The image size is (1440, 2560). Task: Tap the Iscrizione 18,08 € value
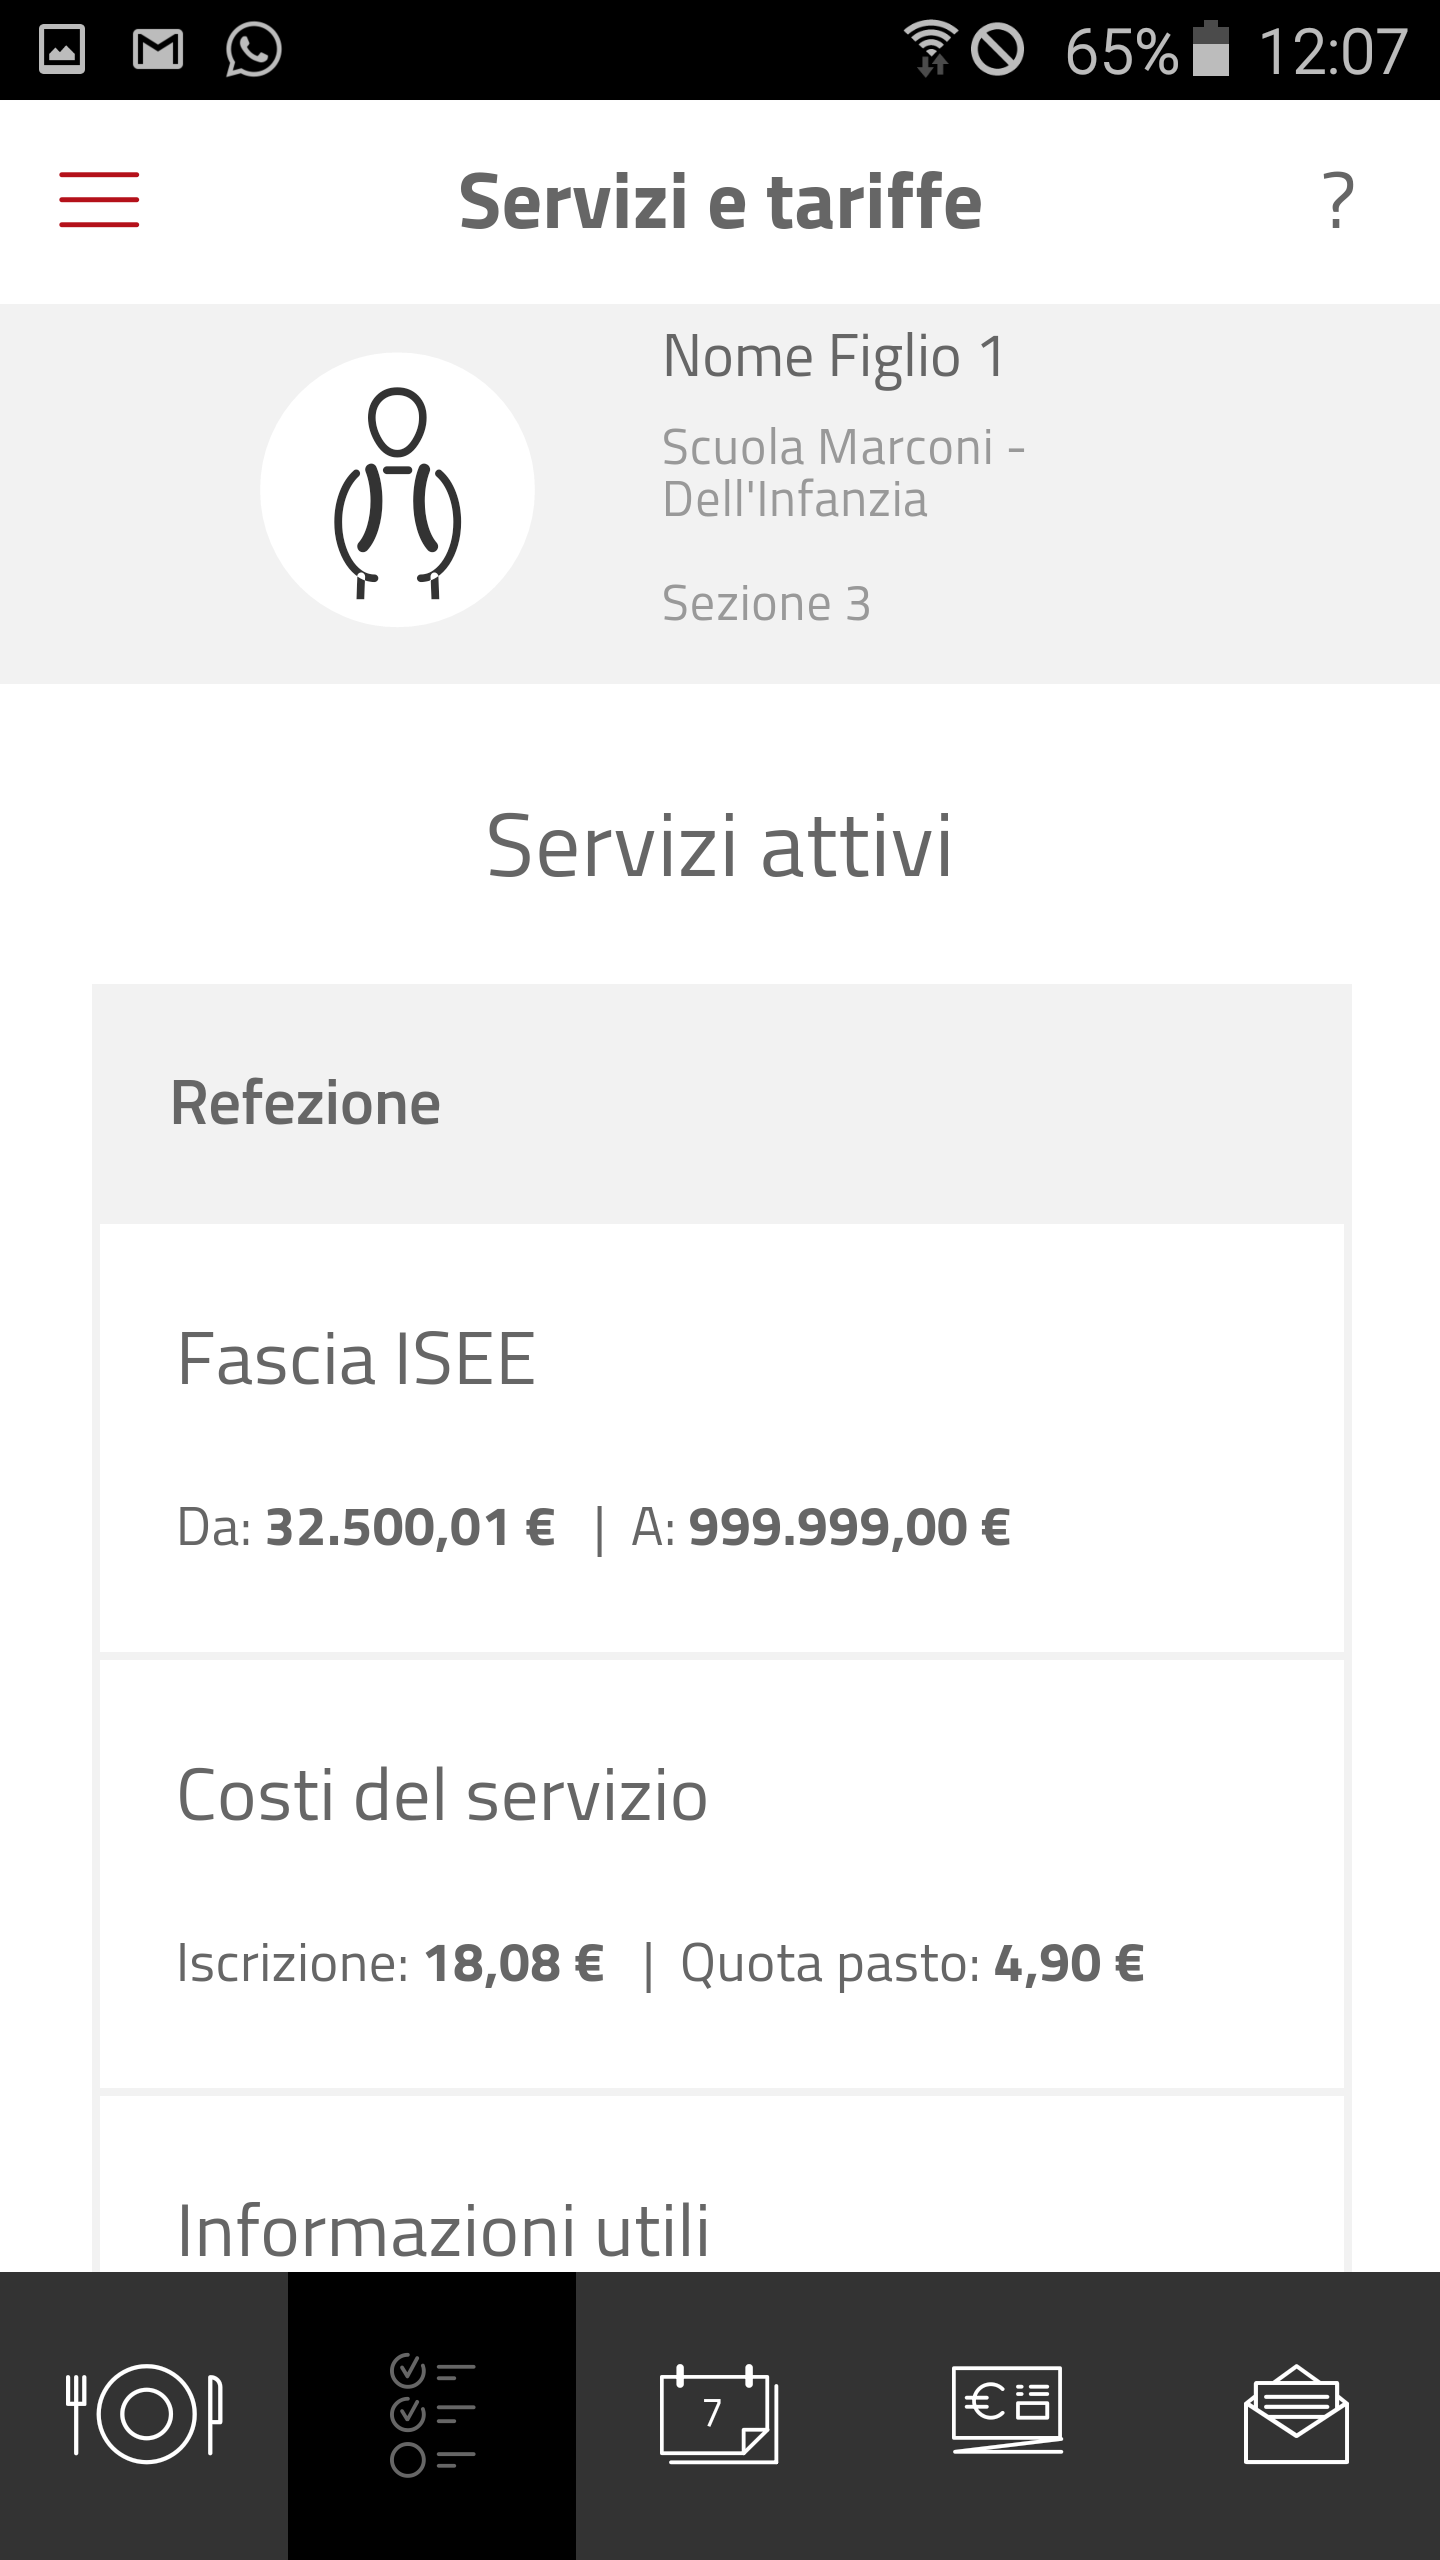pyautogui.click(x=513, y=1963)
